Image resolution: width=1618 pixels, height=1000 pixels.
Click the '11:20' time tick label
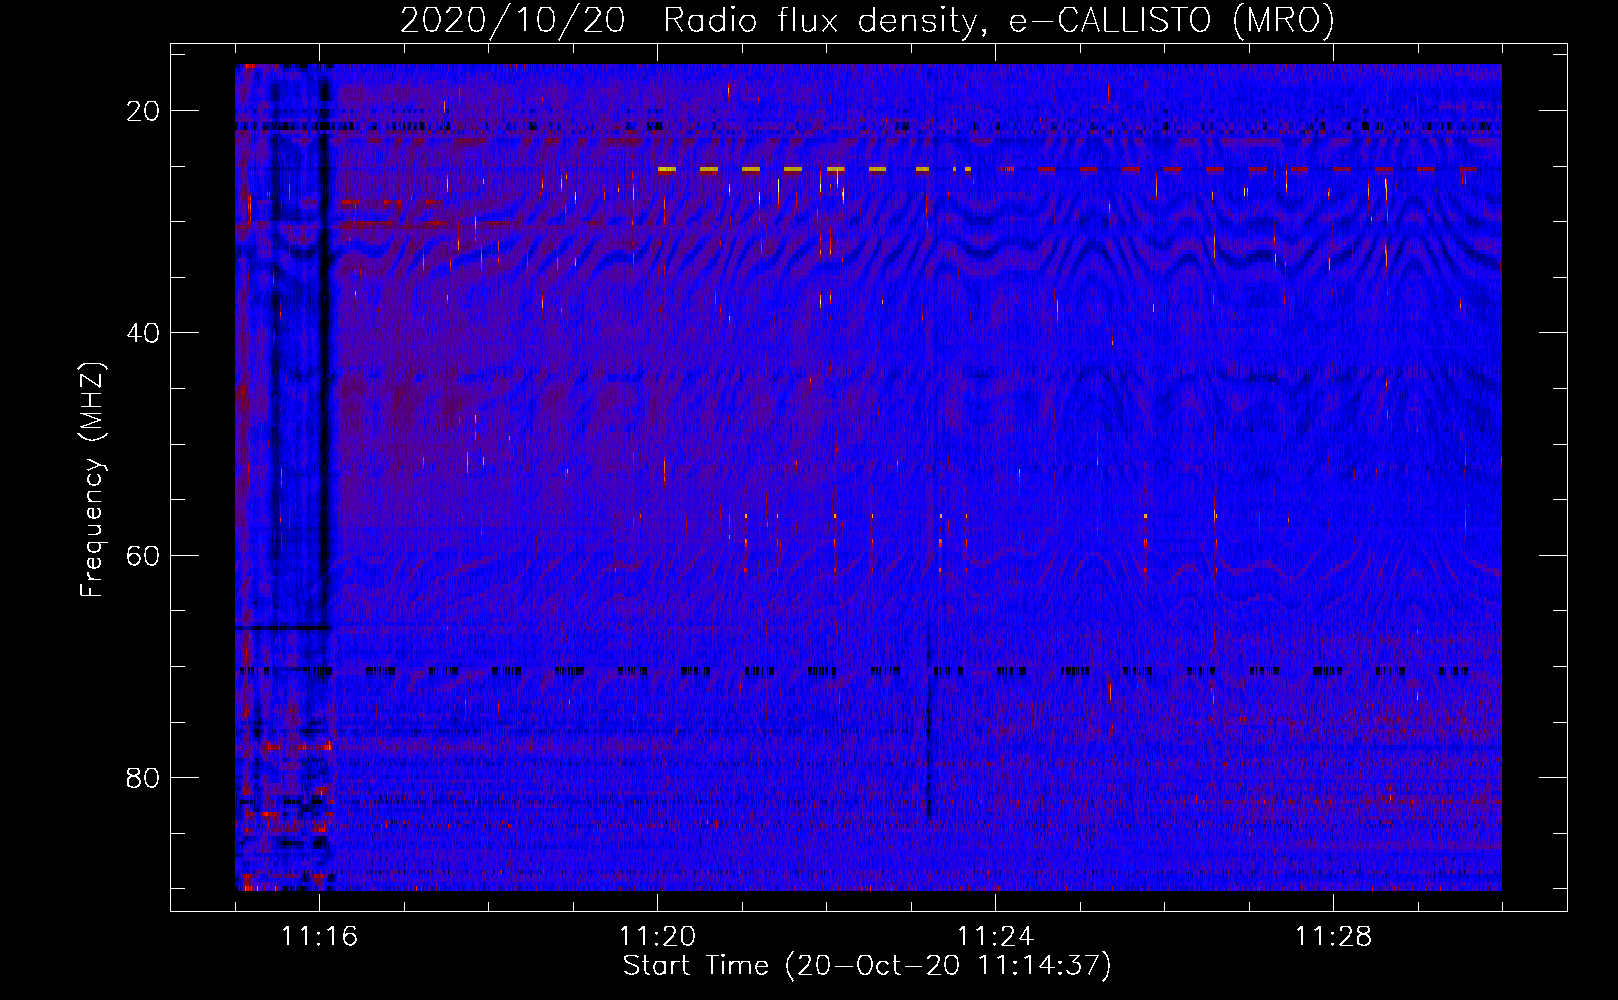point(657,937)
